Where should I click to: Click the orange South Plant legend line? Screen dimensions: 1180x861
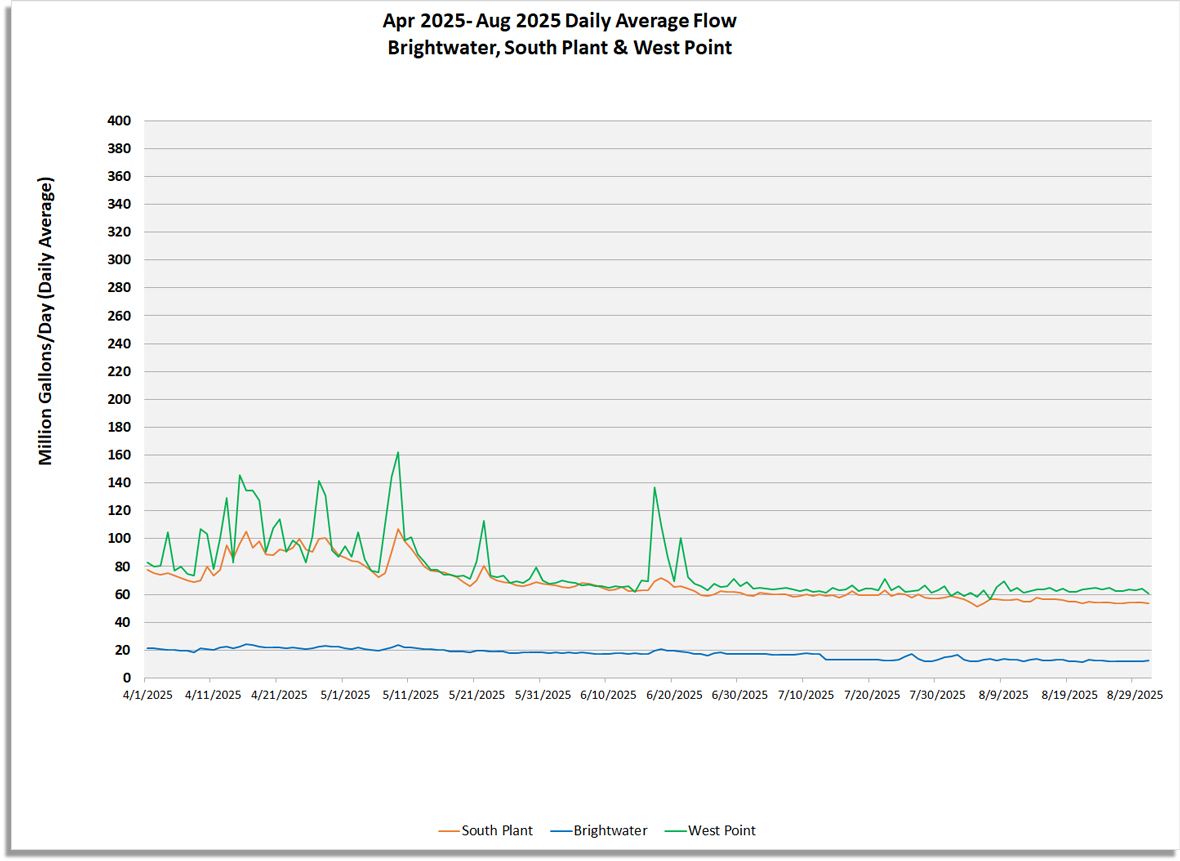click(448, 830)
